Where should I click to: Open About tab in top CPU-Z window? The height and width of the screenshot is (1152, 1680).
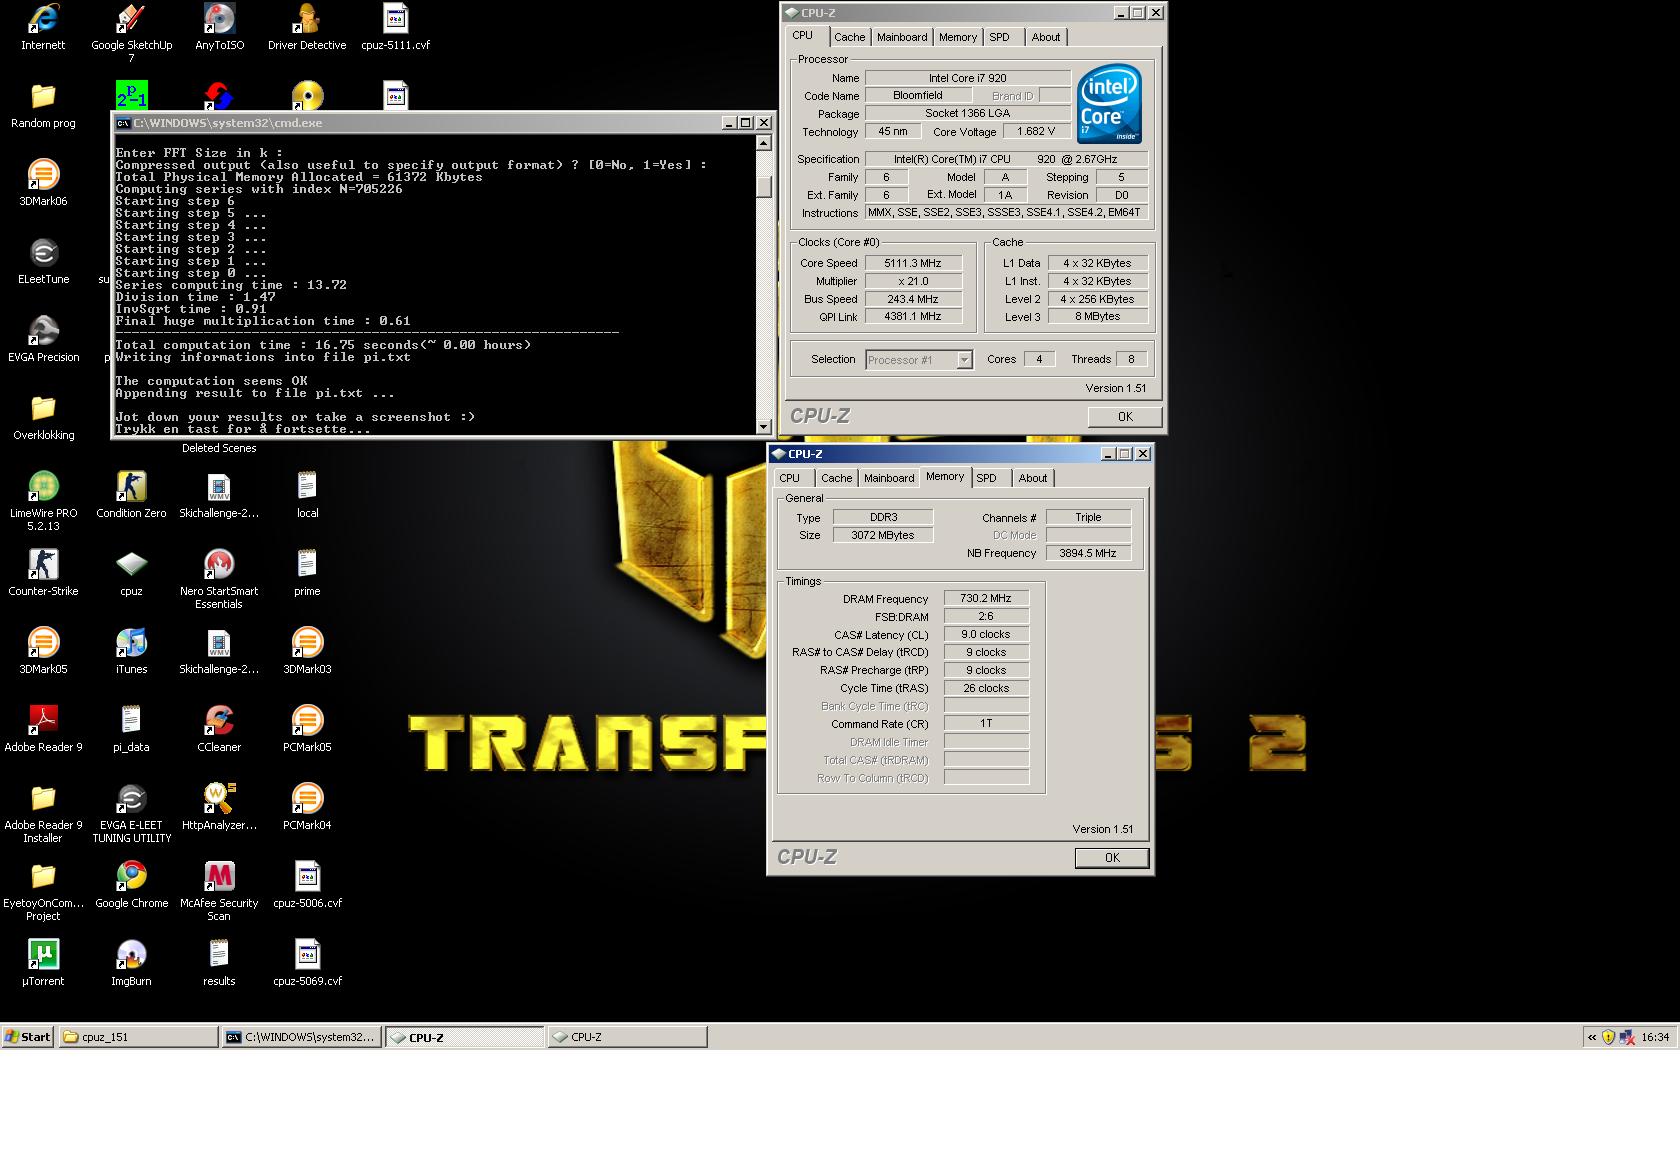click(x=1046, y=37)
